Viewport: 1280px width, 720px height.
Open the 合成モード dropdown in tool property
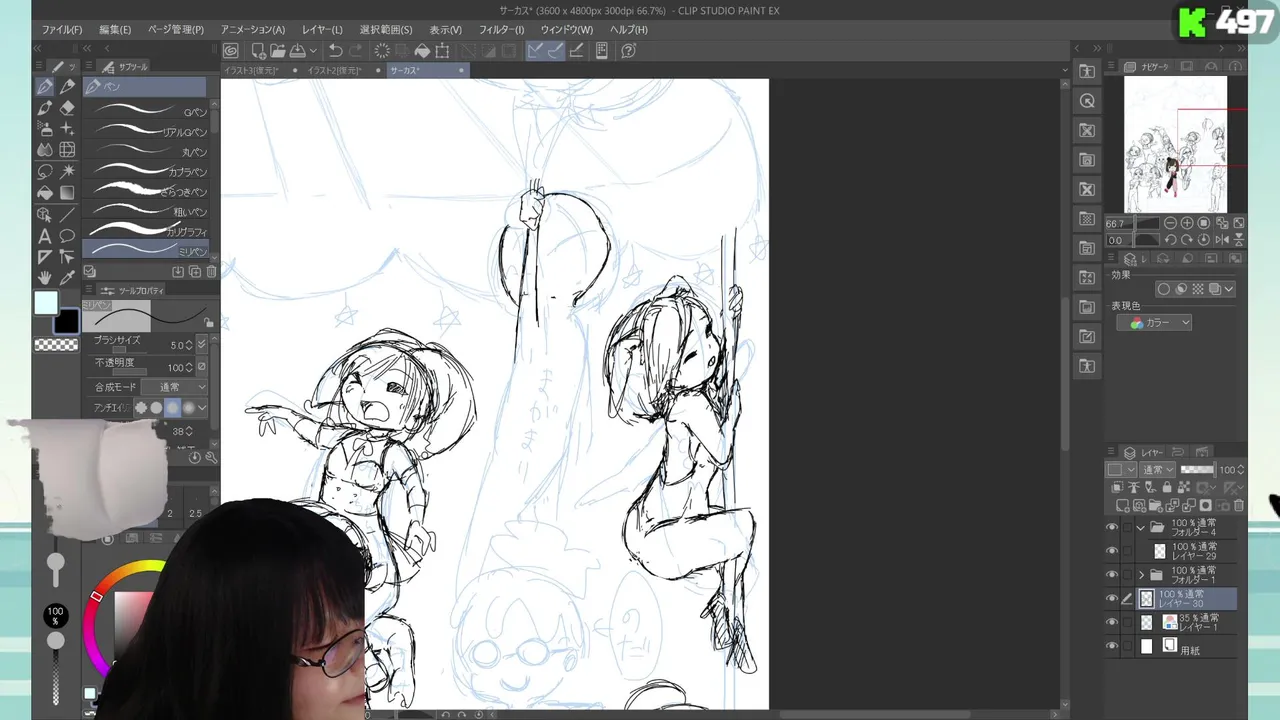tap(174, 387)
